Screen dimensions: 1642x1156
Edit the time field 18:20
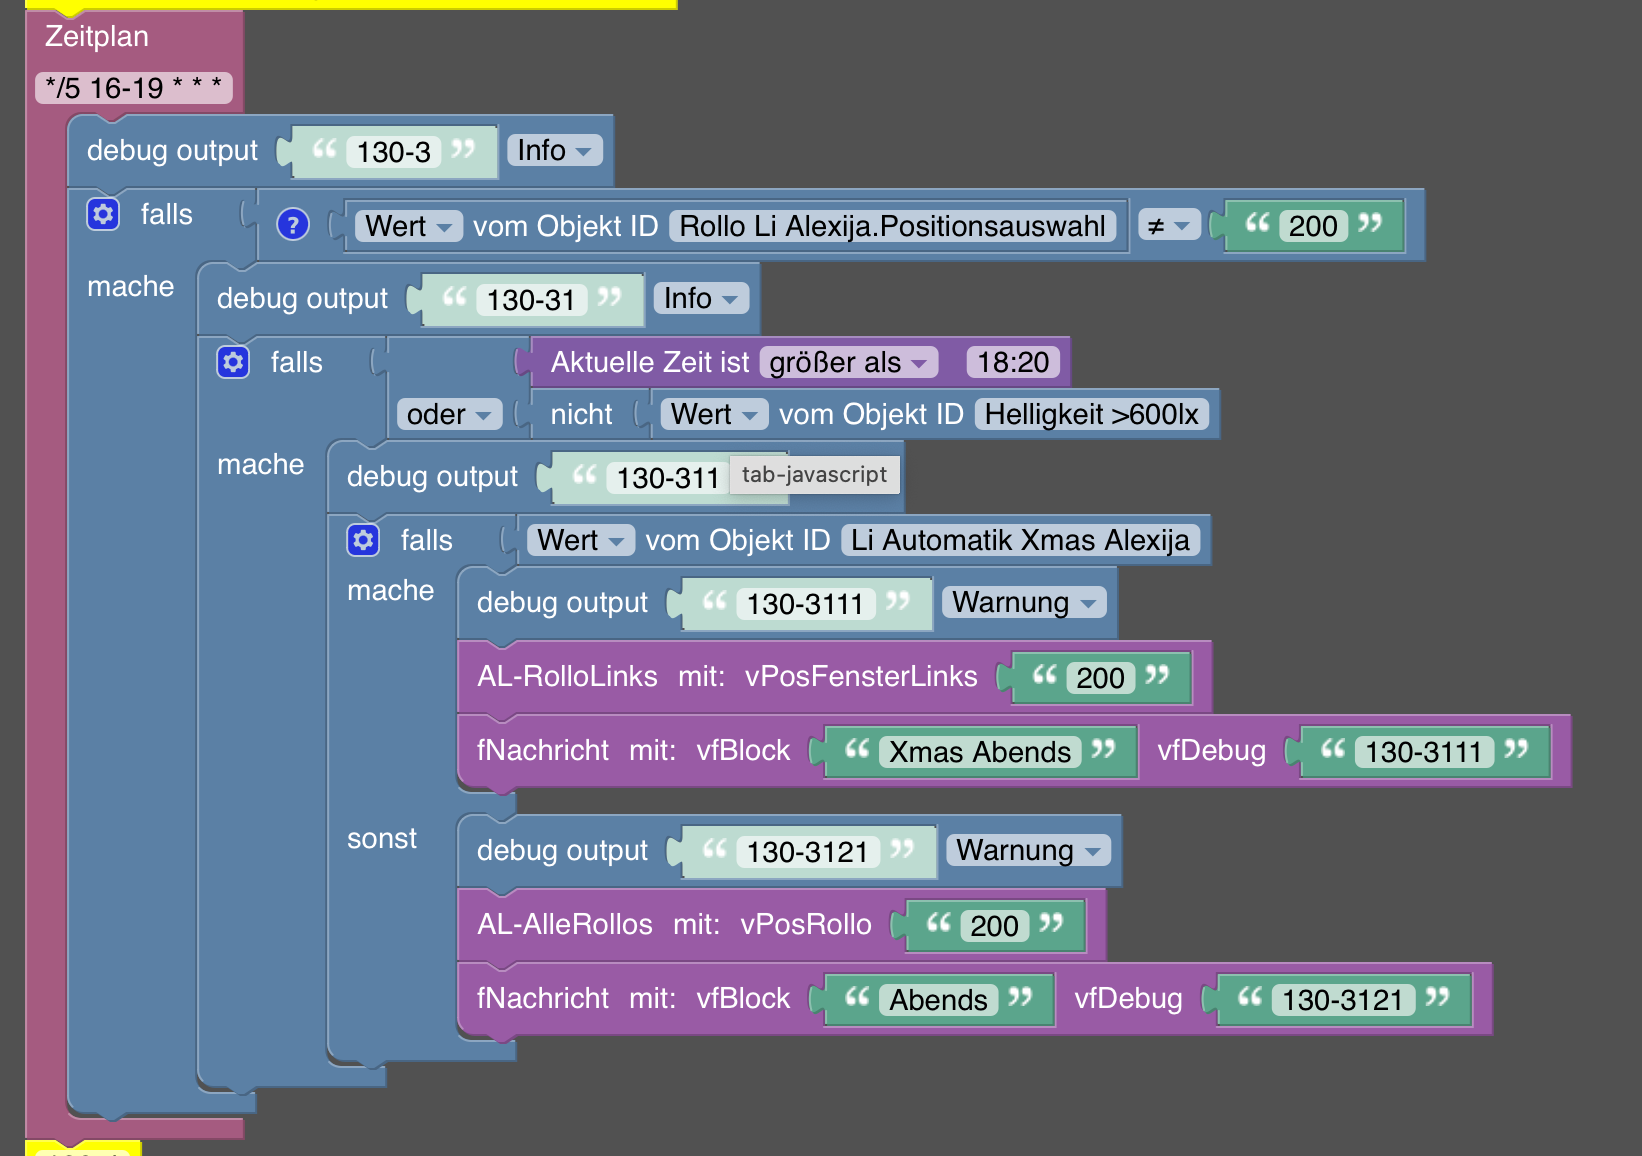1013,362
